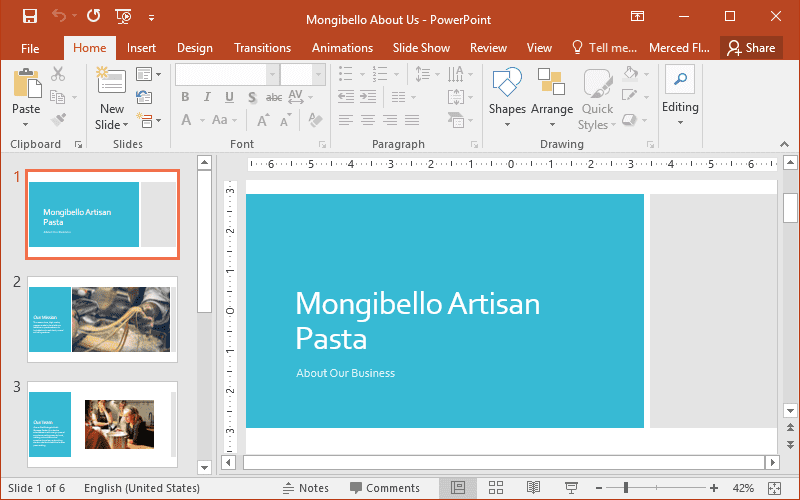Image resolution: width=800 pixels, height=500 pixels.
Task: Switch to the Animations tab
Action: tap(342, 48)
